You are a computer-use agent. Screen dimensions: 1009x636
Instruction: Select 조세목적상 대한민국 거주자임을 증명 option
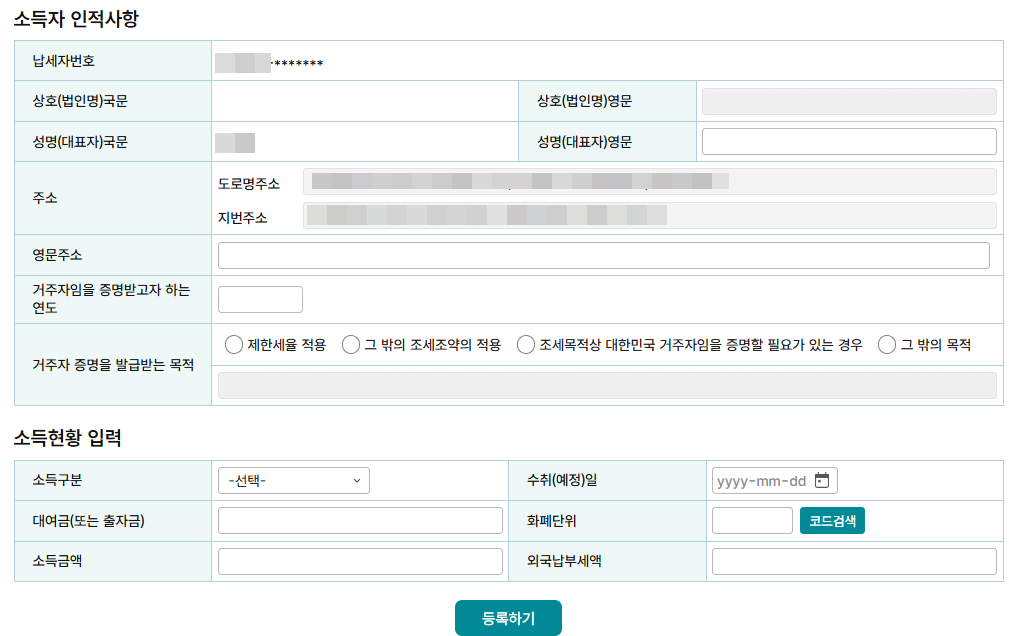(525, 344)
